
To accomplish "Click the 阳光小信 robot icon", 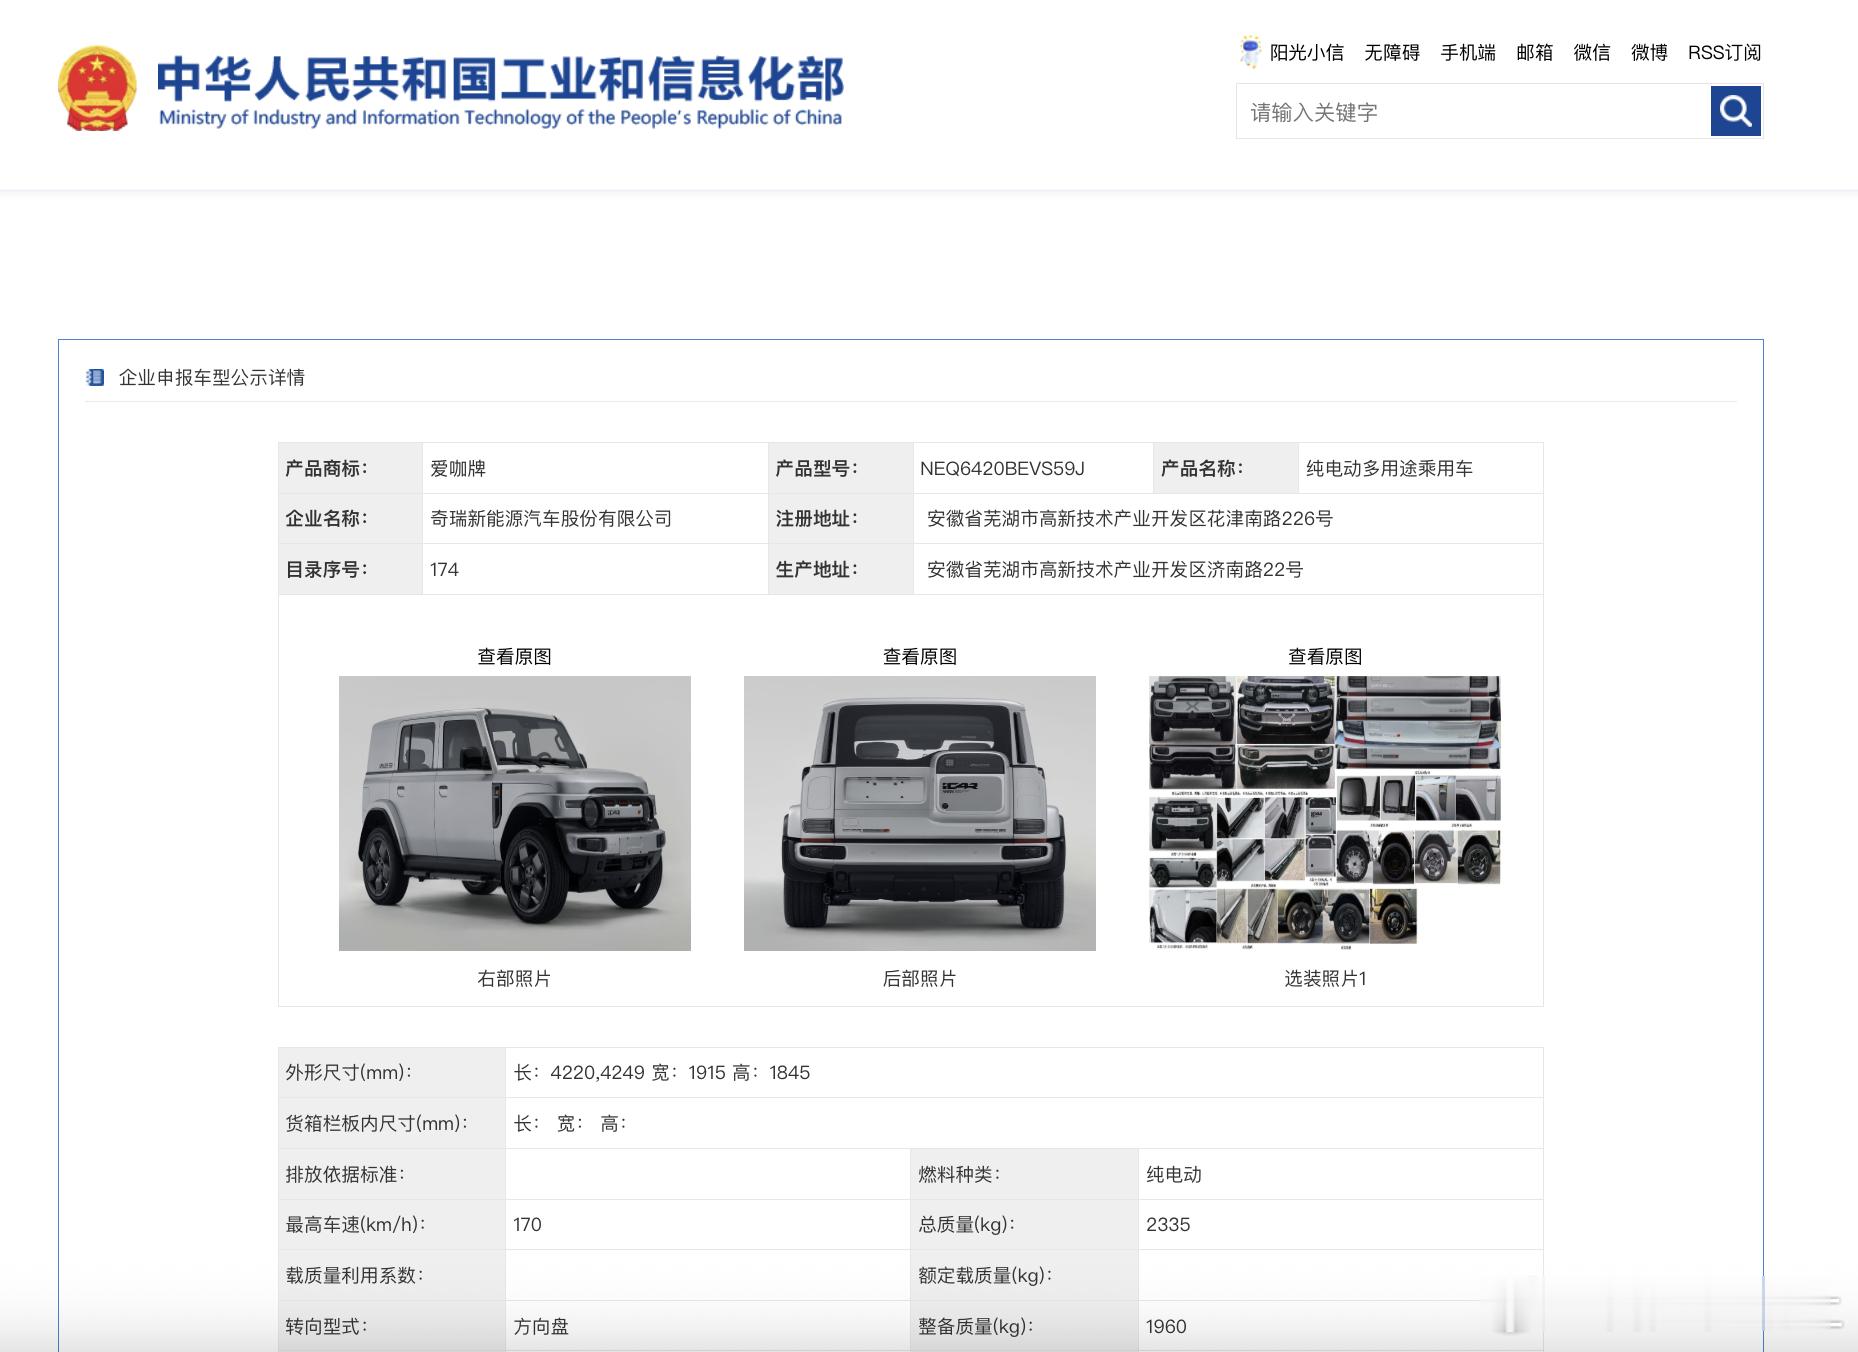I will [x=1250, y=52].
